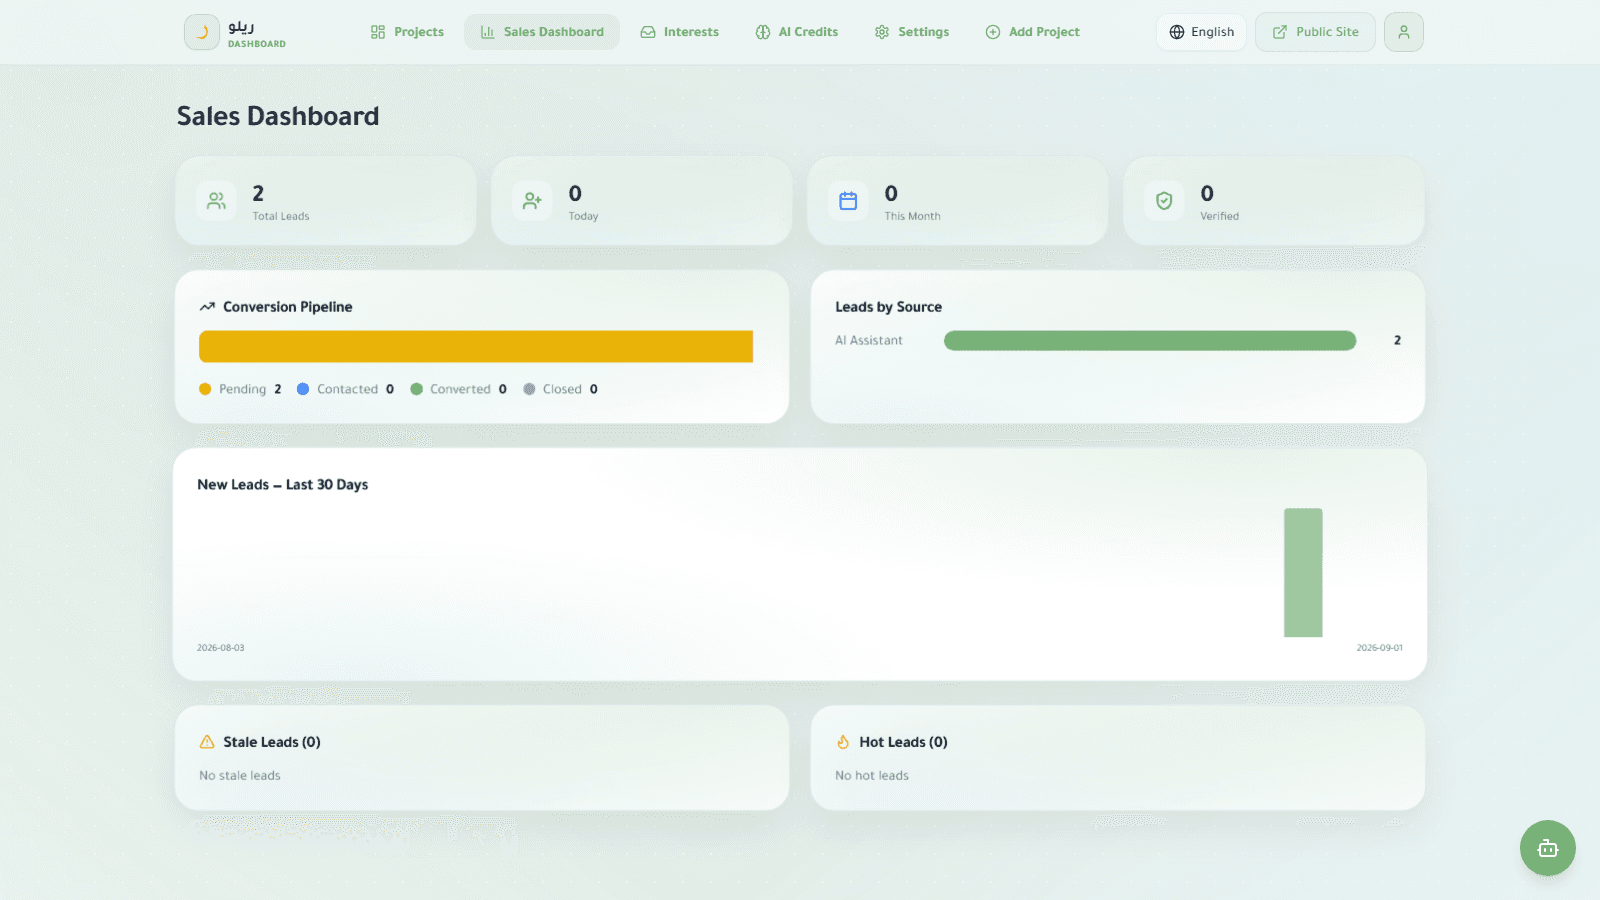The image size is (1600, 900).
Task: Select the green Converted legend dot
Action: (x=416, y=389)
